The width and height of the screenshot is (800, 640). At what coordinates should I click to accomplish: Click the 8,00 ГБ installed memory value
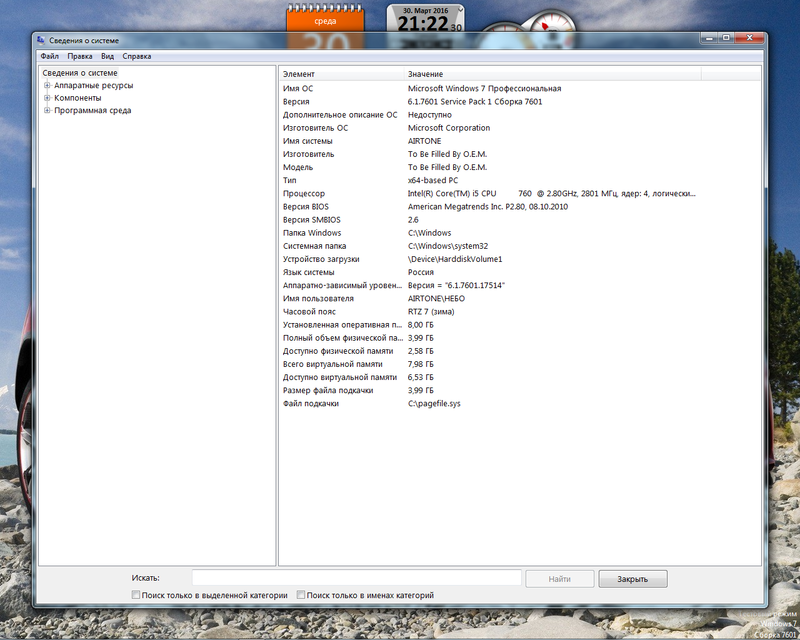421,325
